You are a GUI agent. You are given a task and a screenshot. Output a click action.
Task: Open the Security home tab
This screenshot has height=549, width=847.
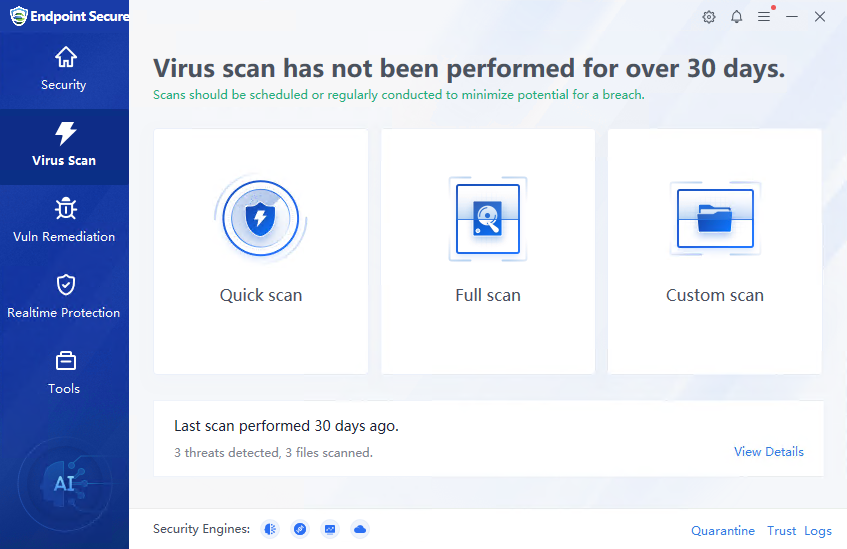coord(64,70)
